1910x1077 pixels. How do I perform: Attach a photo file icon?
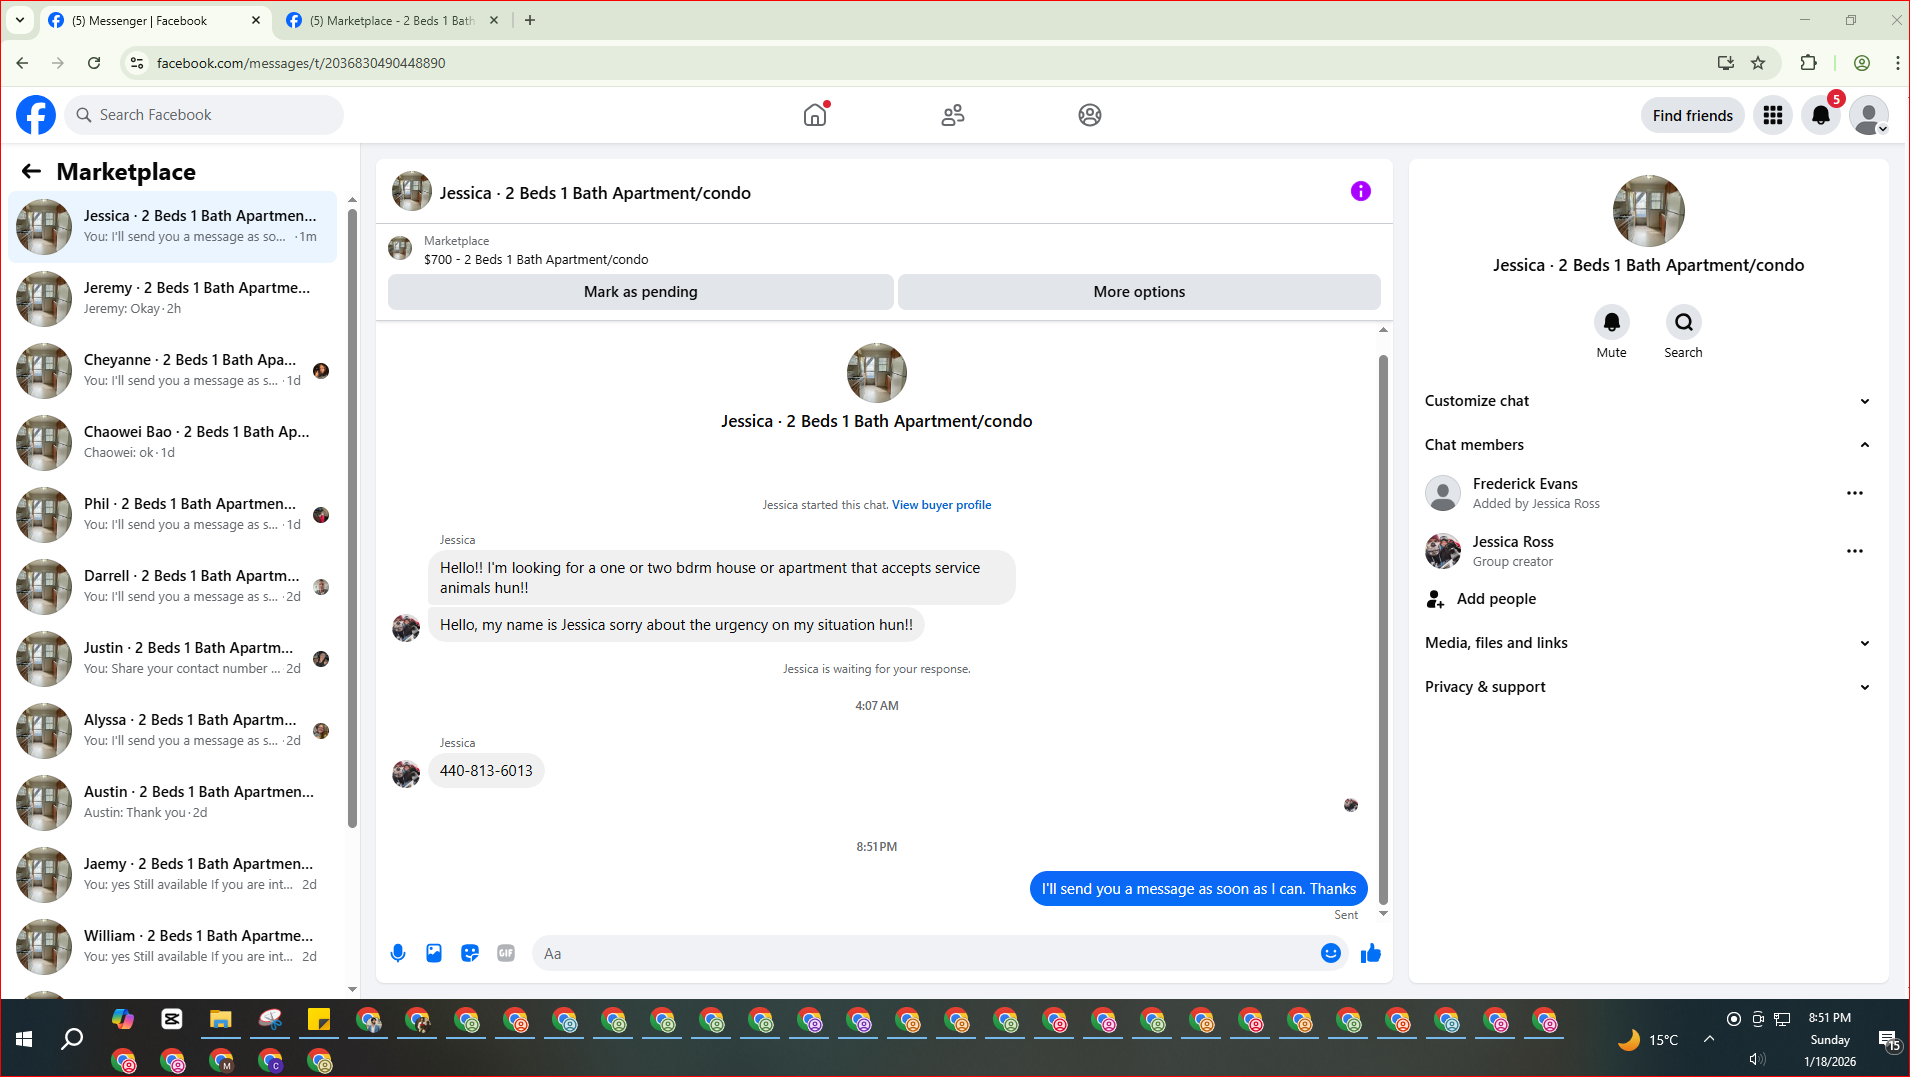(x=434, y=953)
